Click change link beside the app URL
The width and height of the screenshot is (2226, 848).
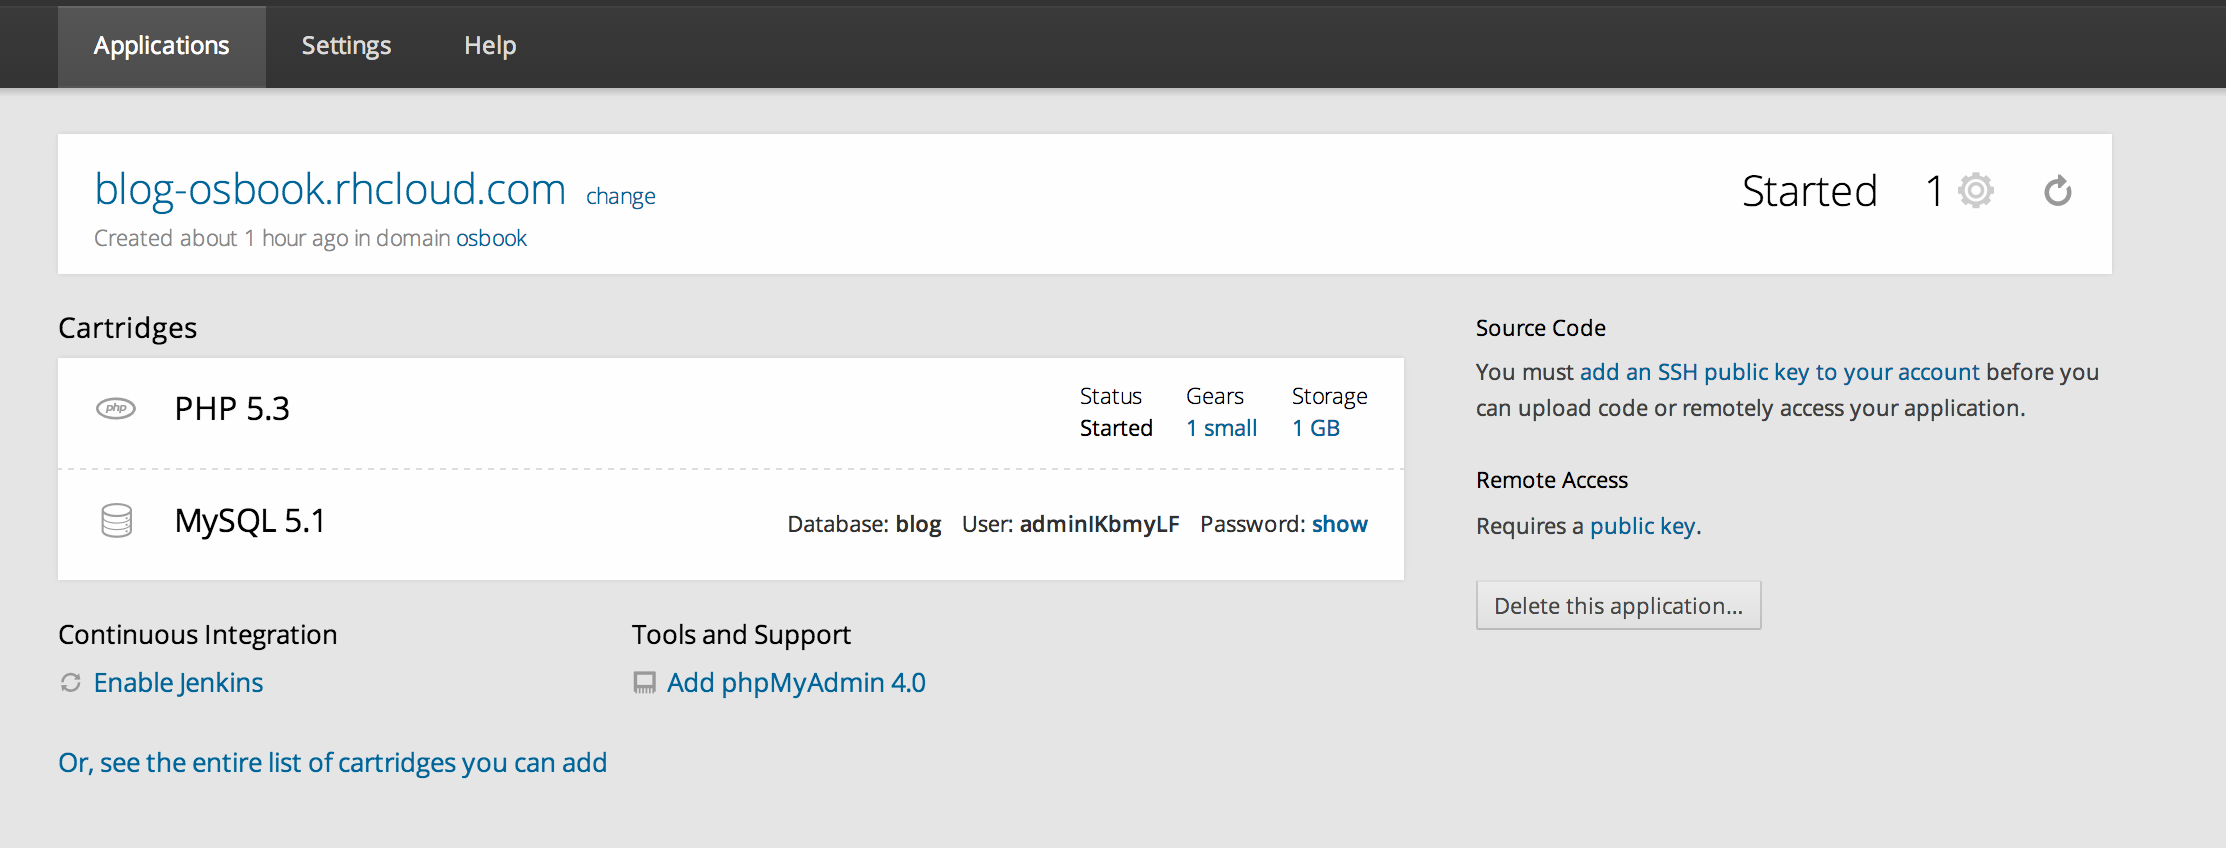click(x=620, y=196)
